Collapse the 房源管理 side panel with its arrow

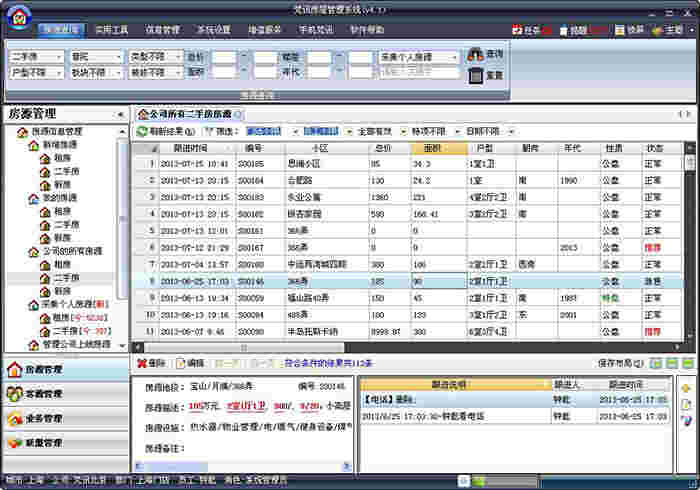120,115
